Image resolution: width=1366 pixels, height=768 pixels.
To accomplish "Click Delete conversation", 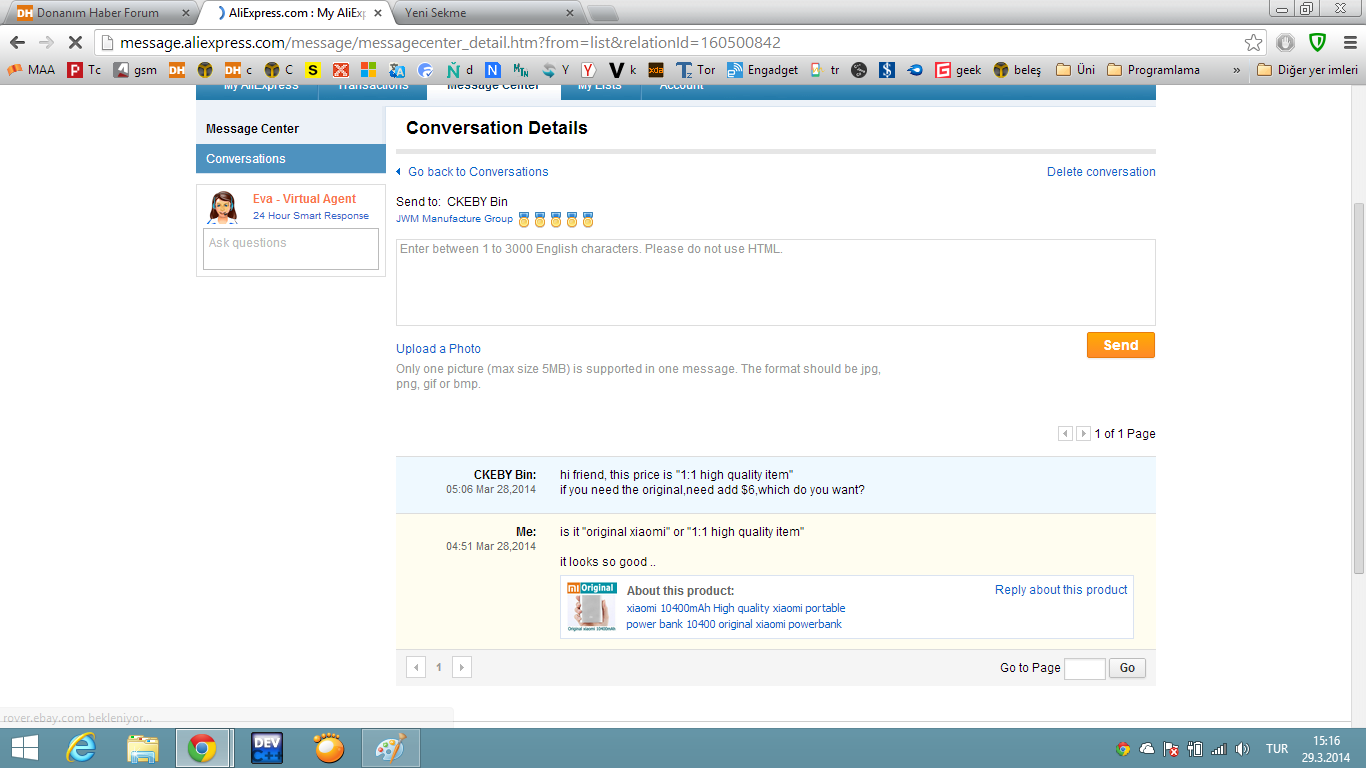I will pos(1101,172).
